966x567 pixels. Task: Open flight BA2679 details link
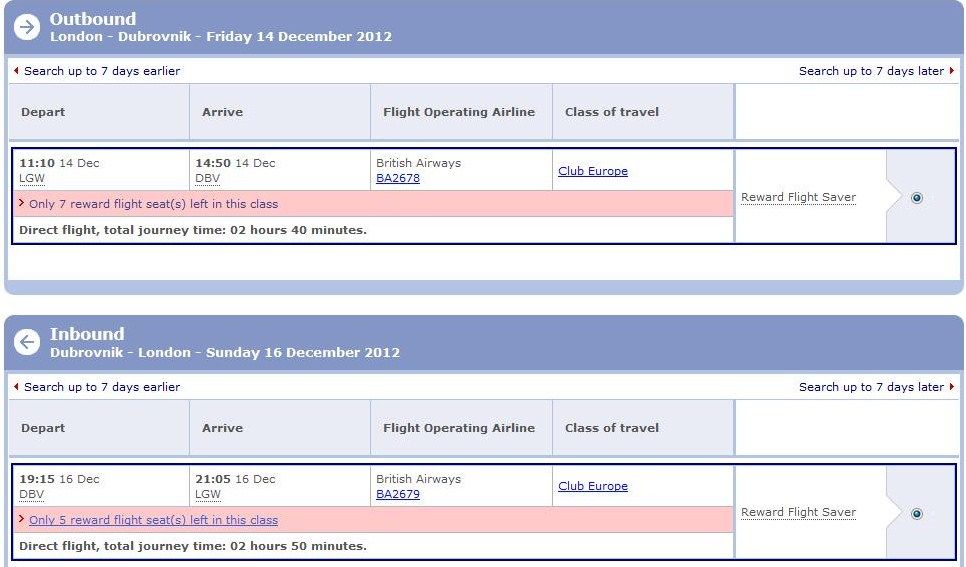pyautogui.click(x=398, y=494)
